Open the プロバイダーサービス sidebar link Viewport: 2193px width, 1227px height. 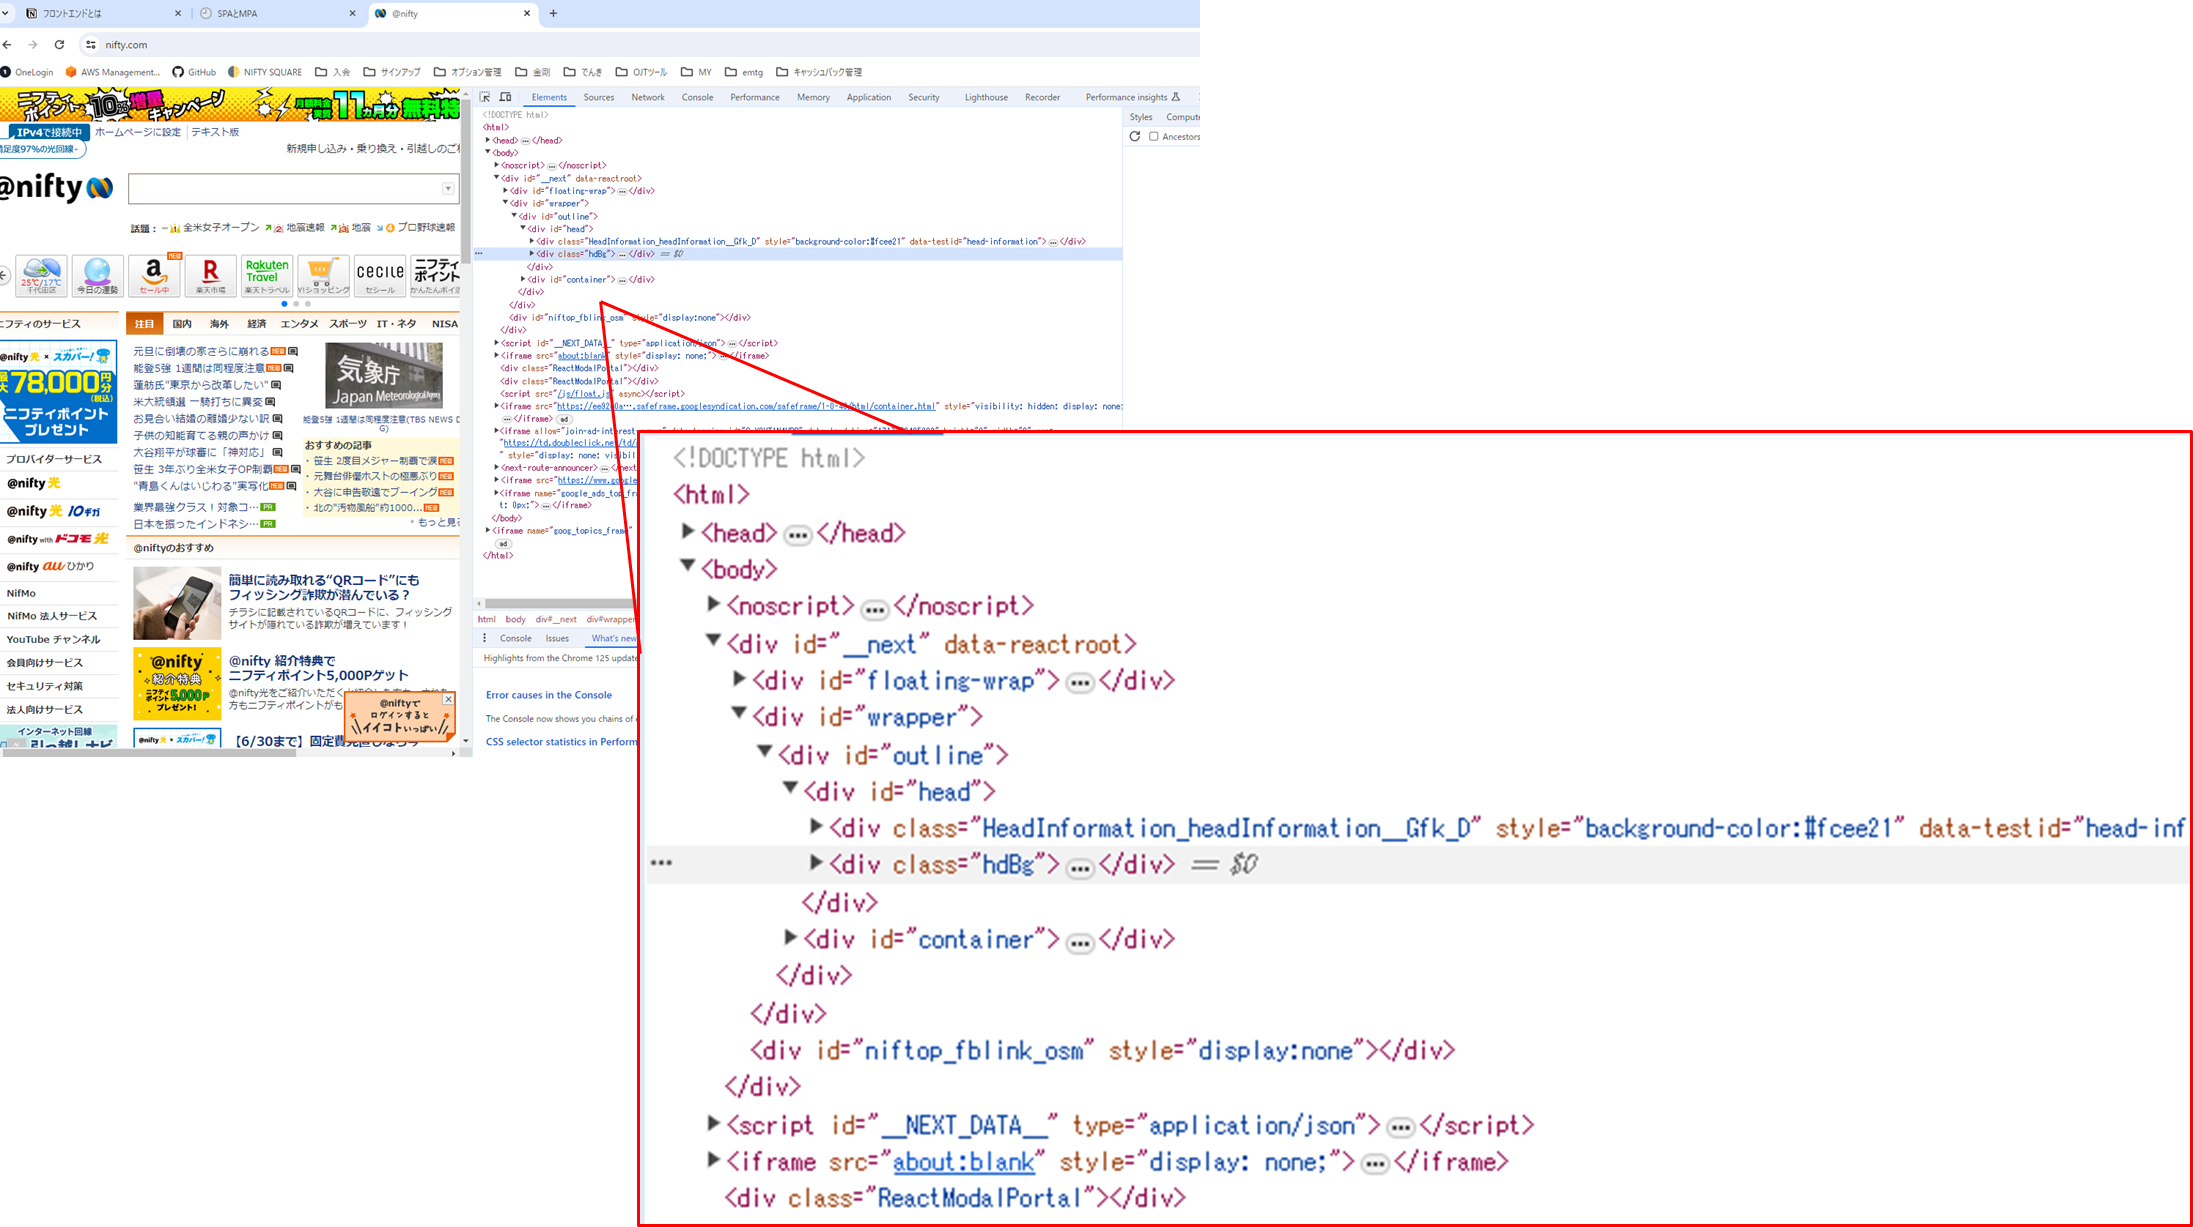54,459
